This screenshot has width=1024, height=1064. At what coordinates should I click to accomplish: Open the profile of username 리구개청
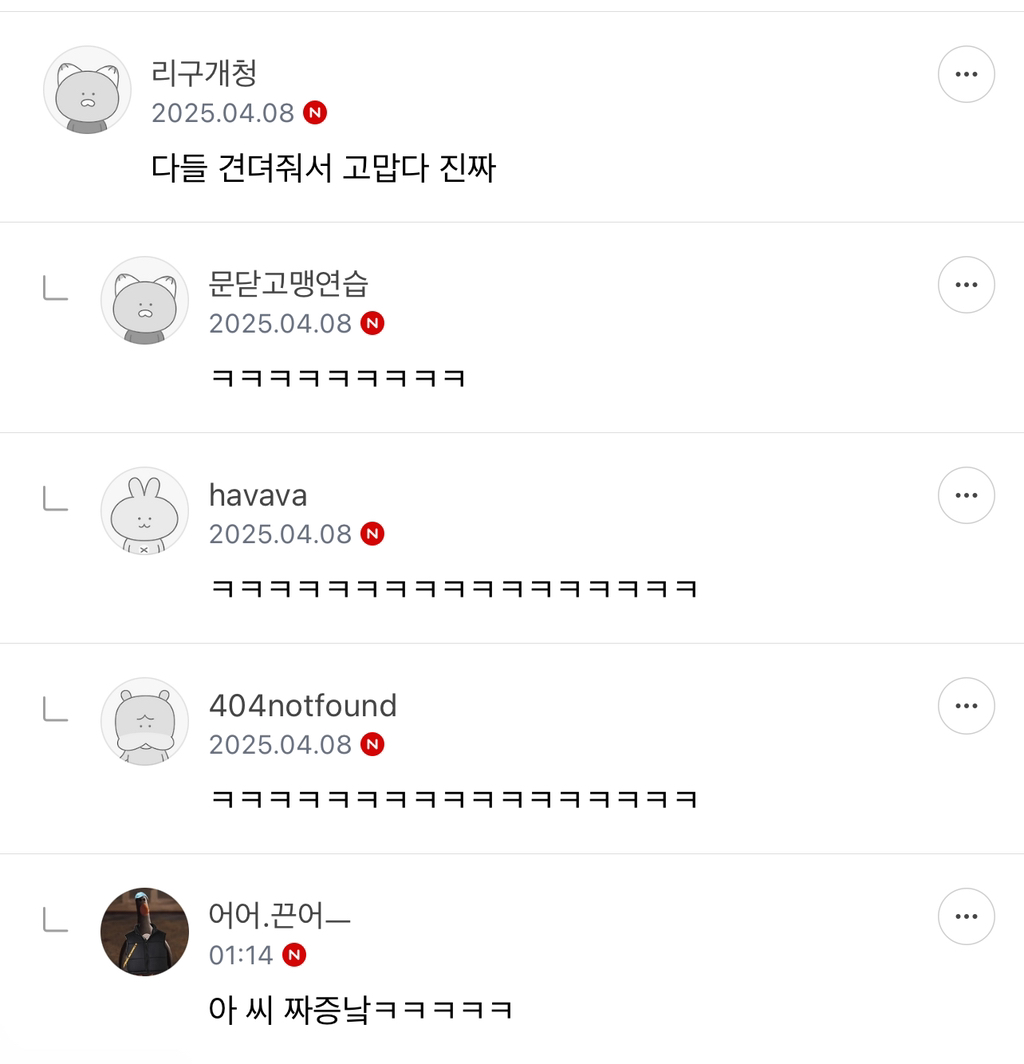pyautogui.click(x=204, y=73)
